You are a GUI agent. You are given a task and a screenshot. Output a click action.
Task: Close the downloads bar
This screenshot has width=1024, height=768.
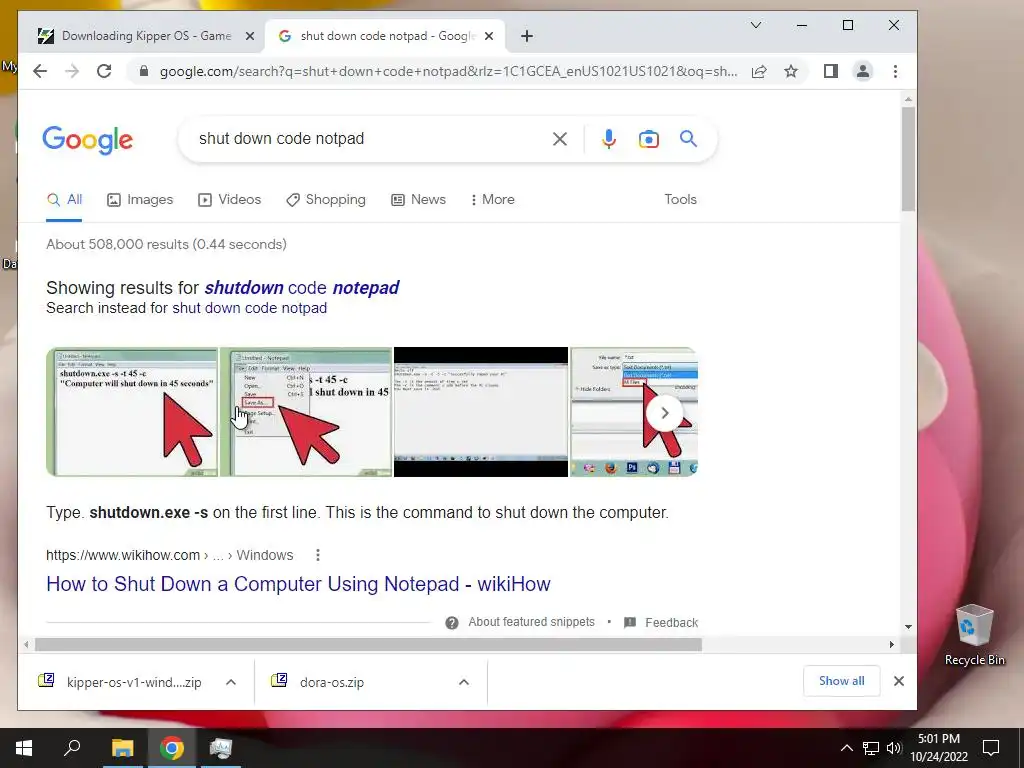(x=899, y=681)
